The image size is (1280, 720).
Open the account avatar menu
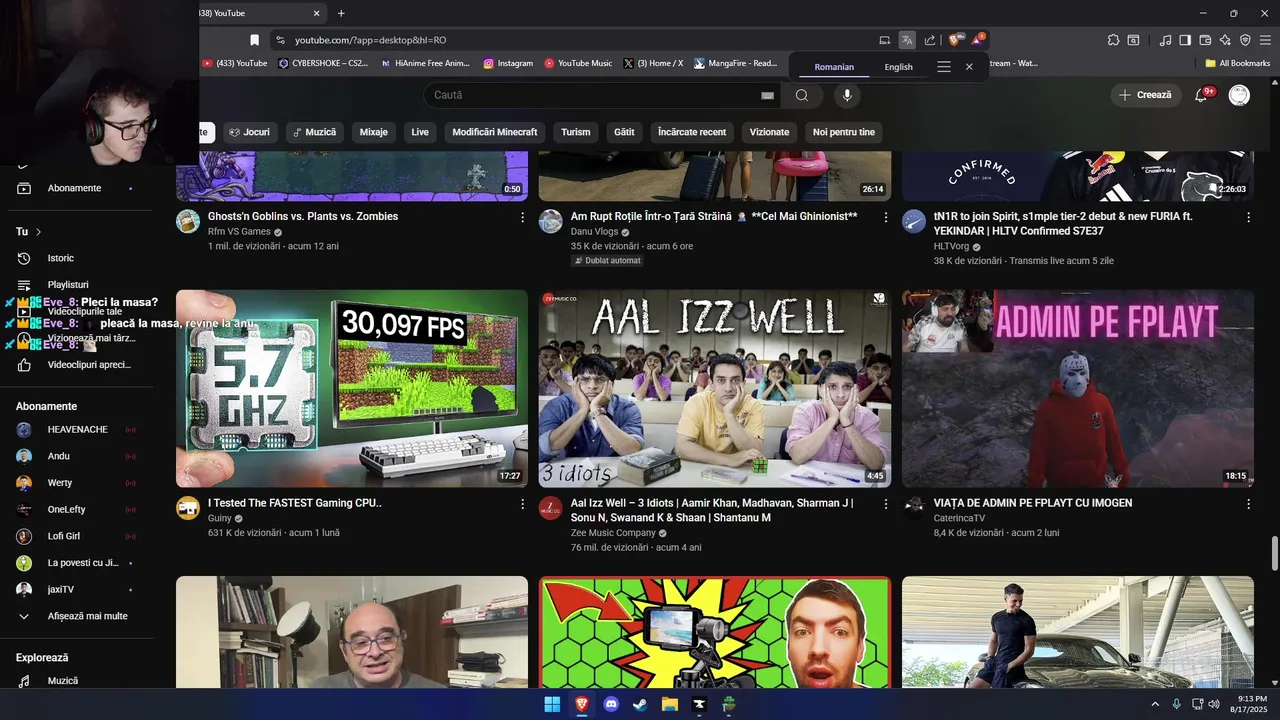[1239, 95]
